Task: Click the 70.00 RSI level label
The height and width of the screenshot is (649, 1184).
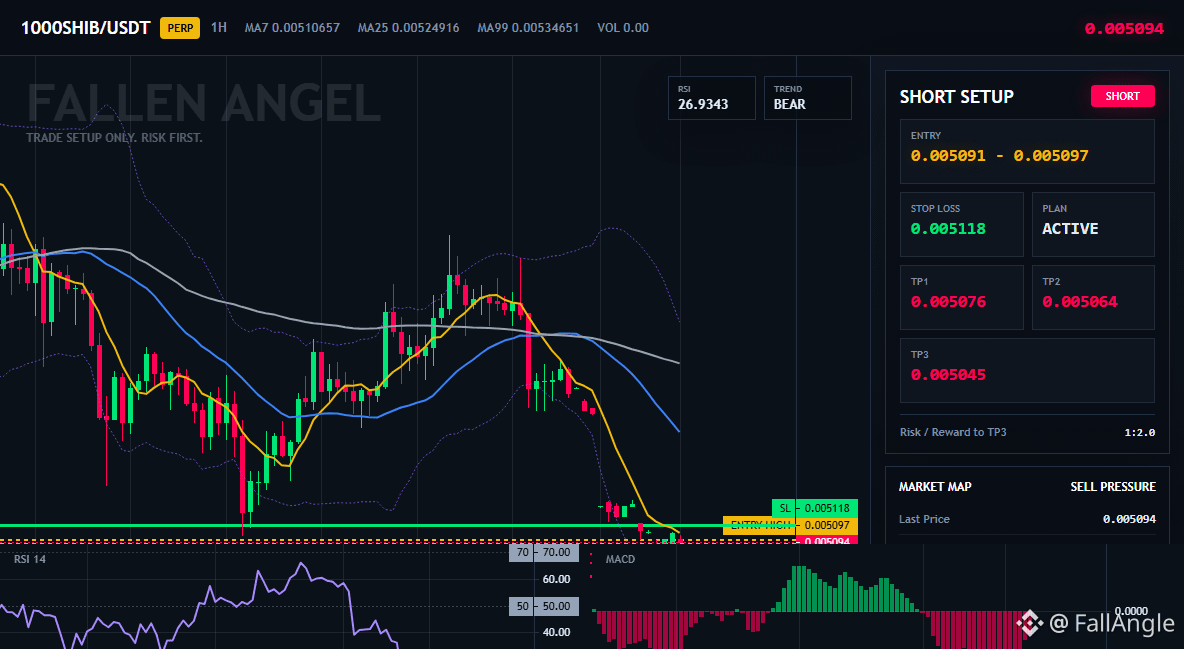Action: click(544, 552)
